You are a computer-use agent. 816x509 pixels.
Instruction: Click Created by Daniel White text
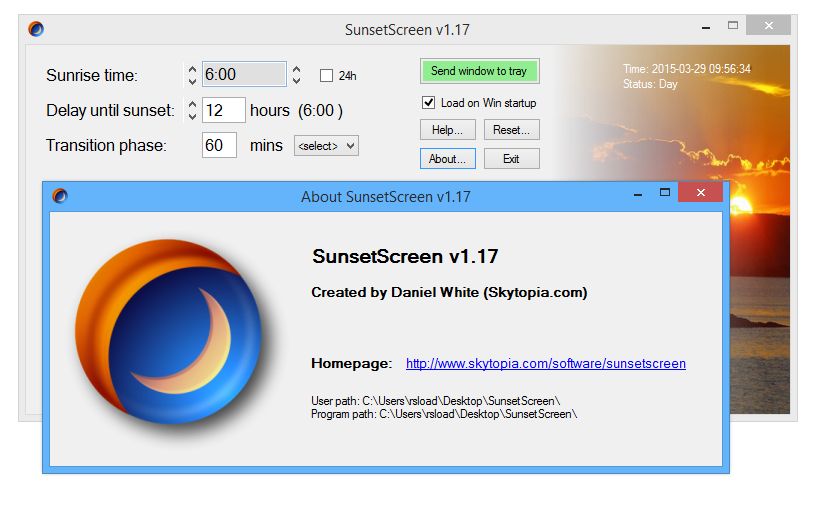click(449, 292)
